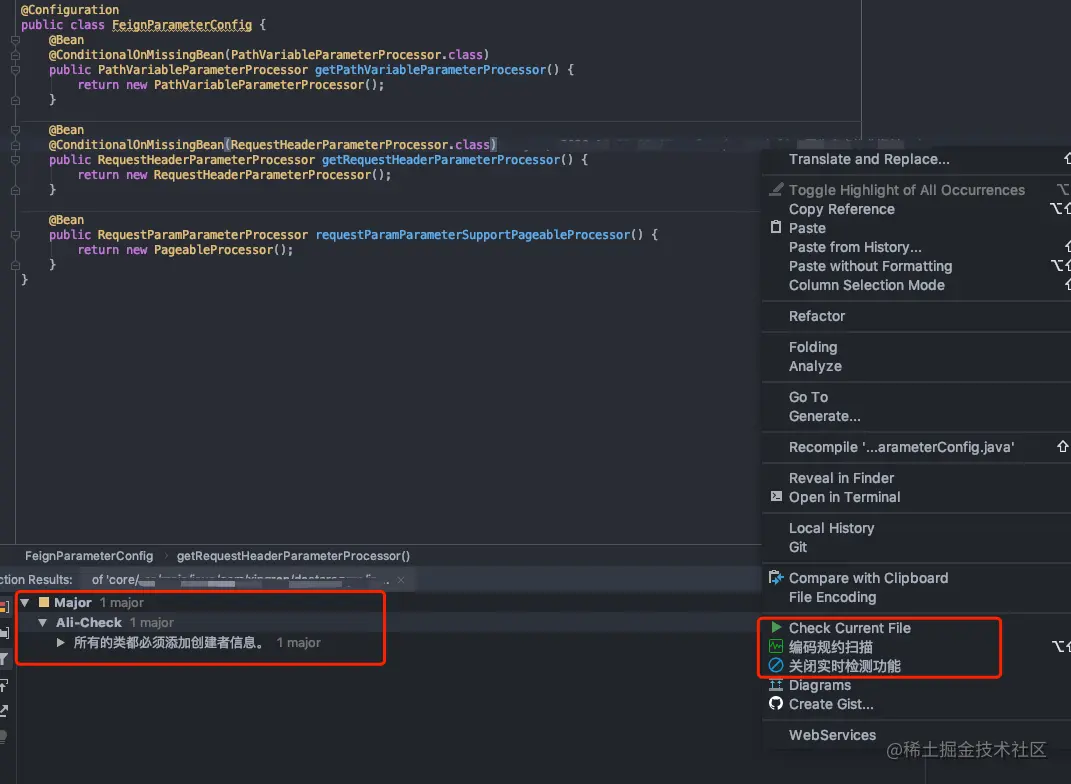
Task: Open the WebServices submenu
Action: click(x=832, y=735)
